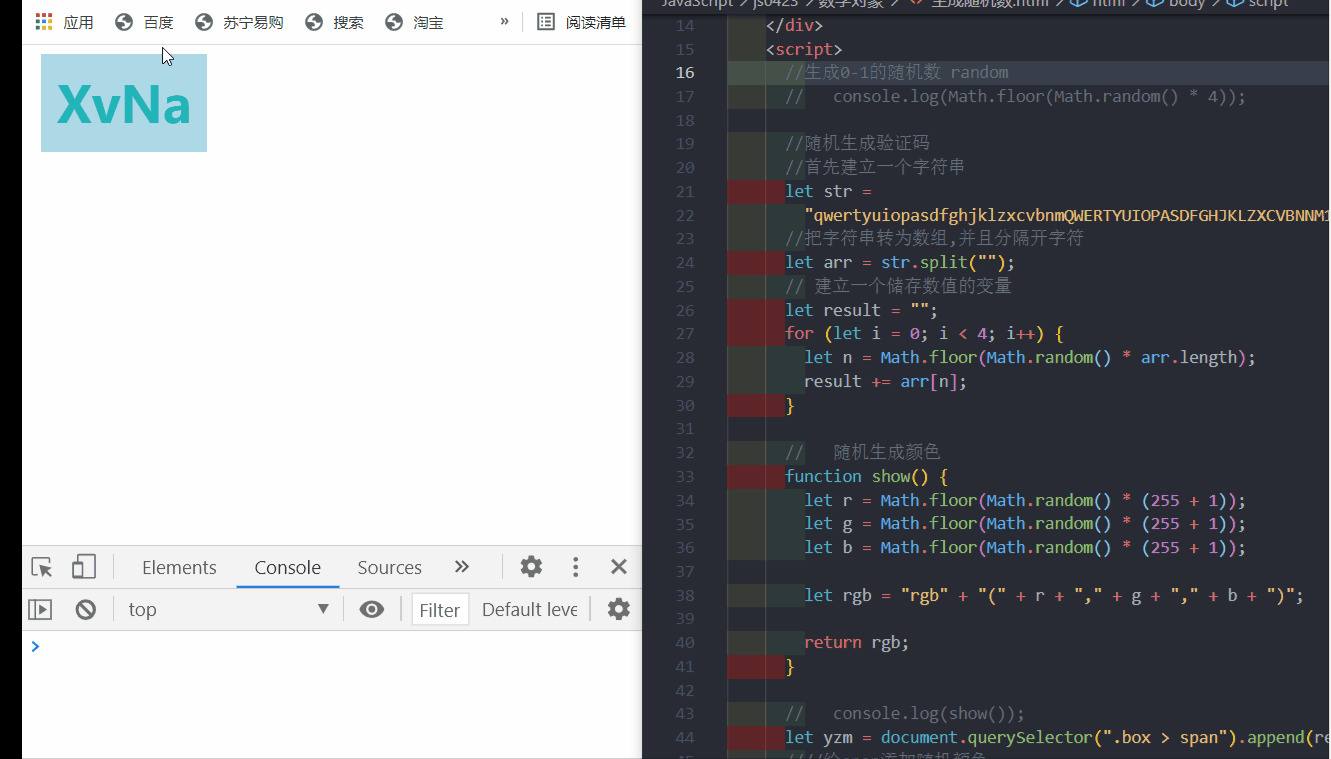Viewport: 1331px width, 759px height.
Task: Open the 阅读清单 reading list icon
Action: [x=546, y=21]
